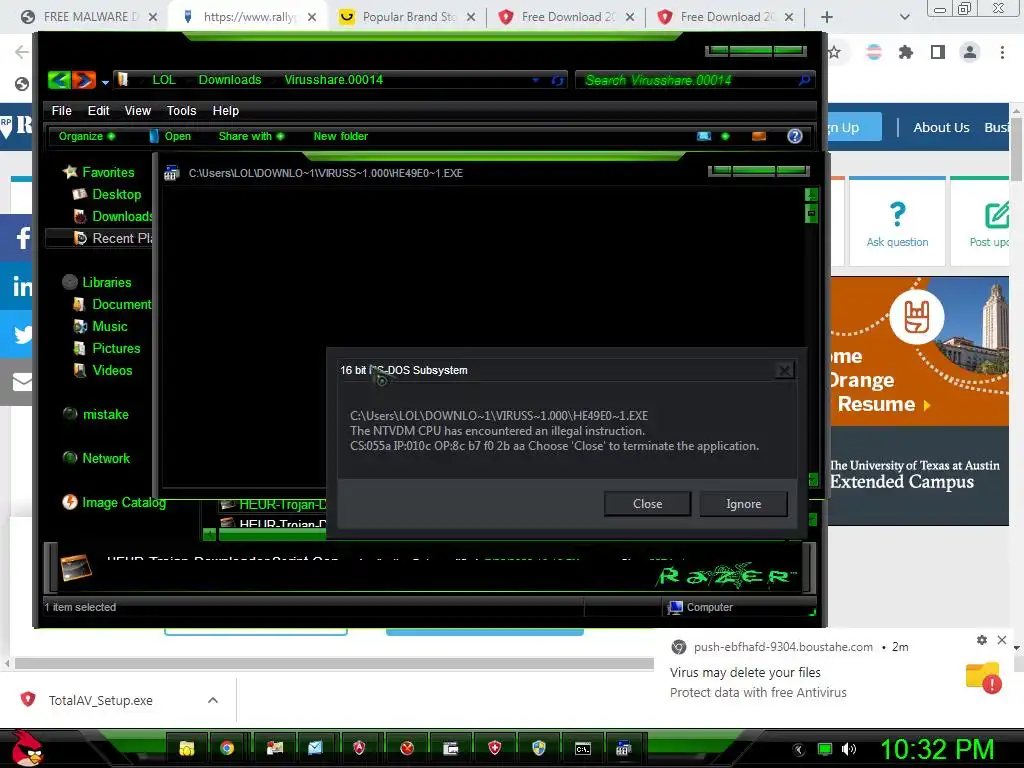Open recent locations dropdown beside nav arrows
This screenshot has width=1024, height=768.
(105, 82)
